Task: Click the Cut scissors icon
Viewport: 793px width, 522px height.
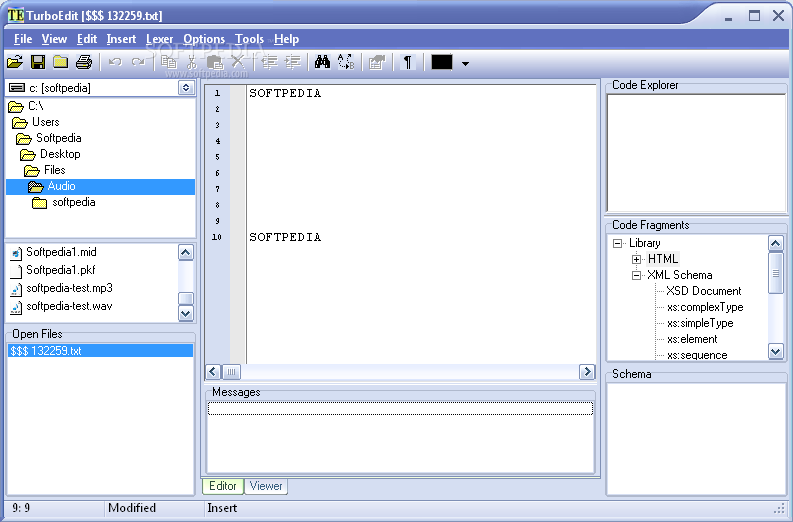Action: coord(192,62)
